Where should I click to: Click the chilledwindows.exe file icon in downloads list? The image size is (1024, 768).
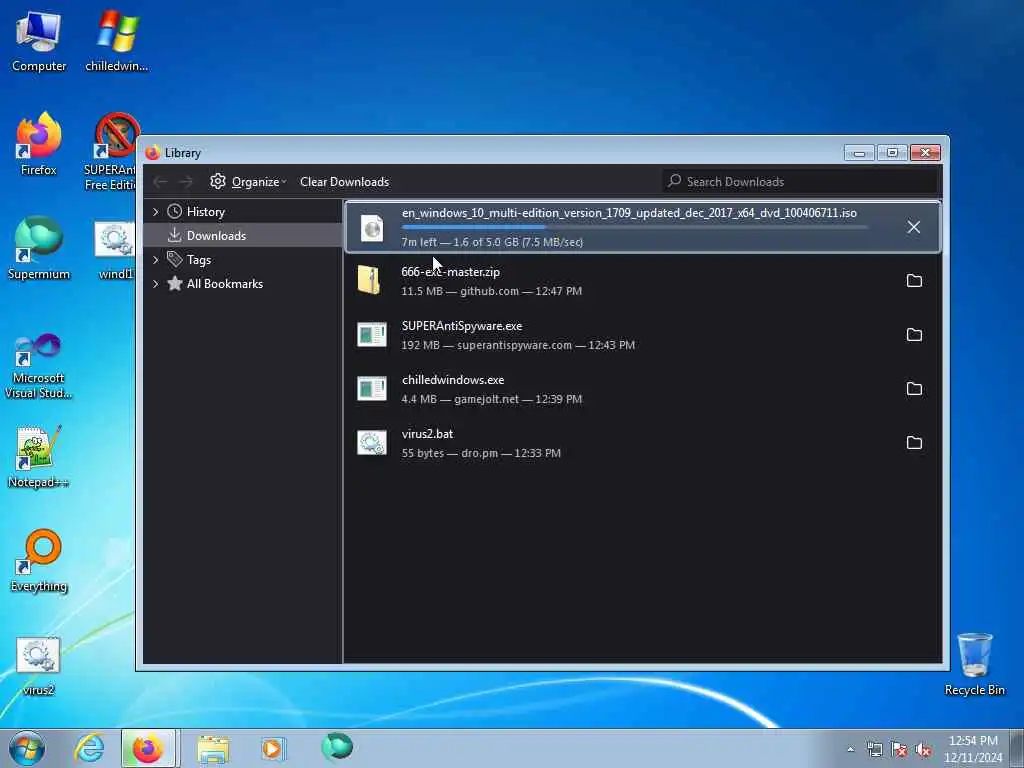[x=372, y=389]
